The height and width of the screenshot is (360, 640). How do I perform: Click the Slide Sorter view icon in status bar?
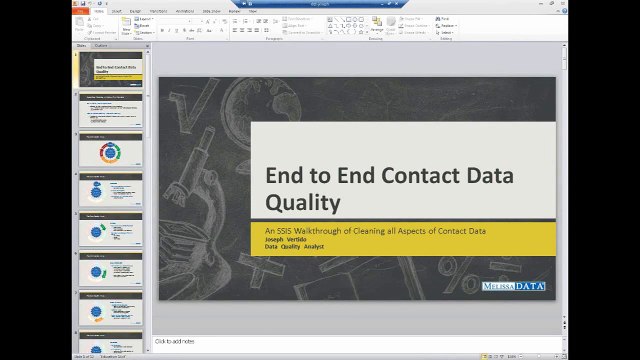click(x=491, y=356)
